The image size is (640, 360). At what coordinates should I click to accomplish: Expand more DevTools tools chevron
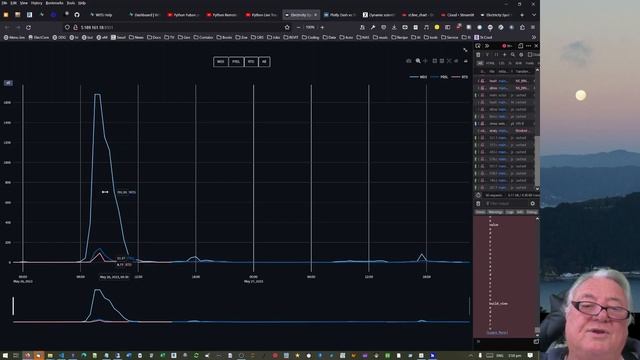487,46
